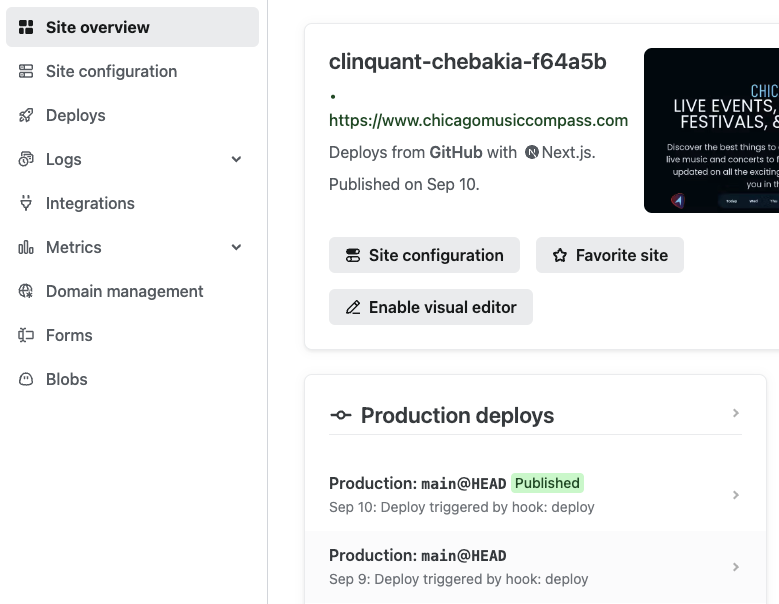Image resolution: width=779 pixels, height=604 pixels.
Task: Open the Production deploys heading
Action: point(457,415)
